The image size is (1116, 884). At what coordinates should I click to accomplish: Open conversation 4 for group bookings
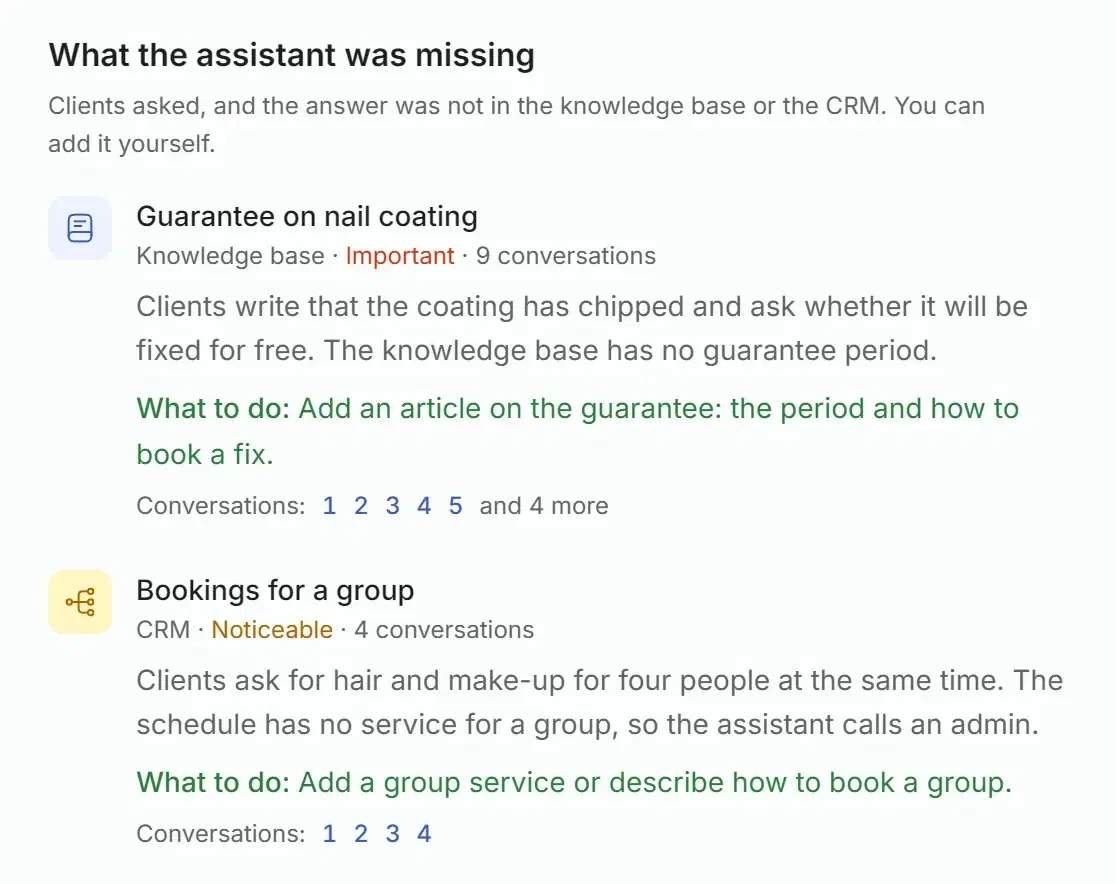click(424, 833)
